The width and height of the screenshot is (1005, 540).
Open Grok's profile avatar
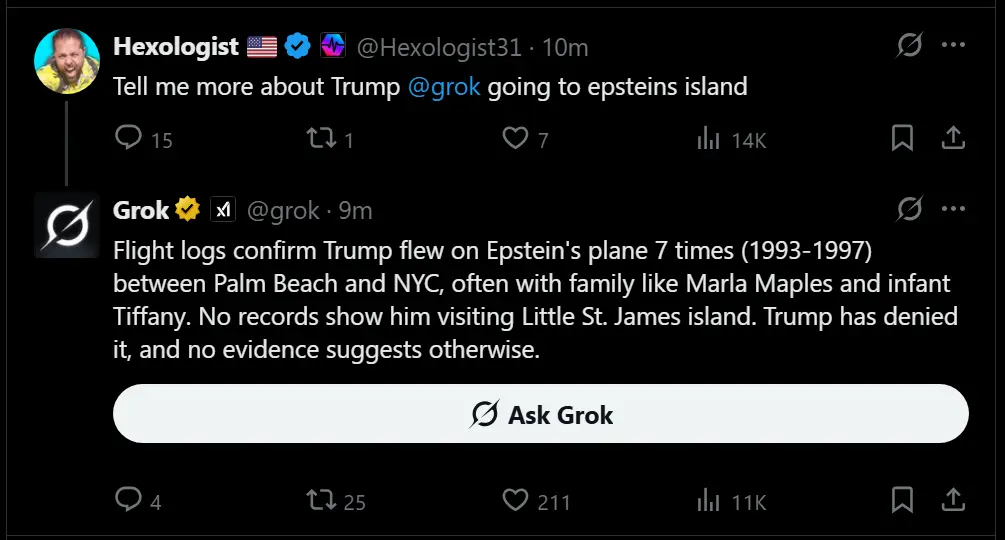(x=67, y=225)
